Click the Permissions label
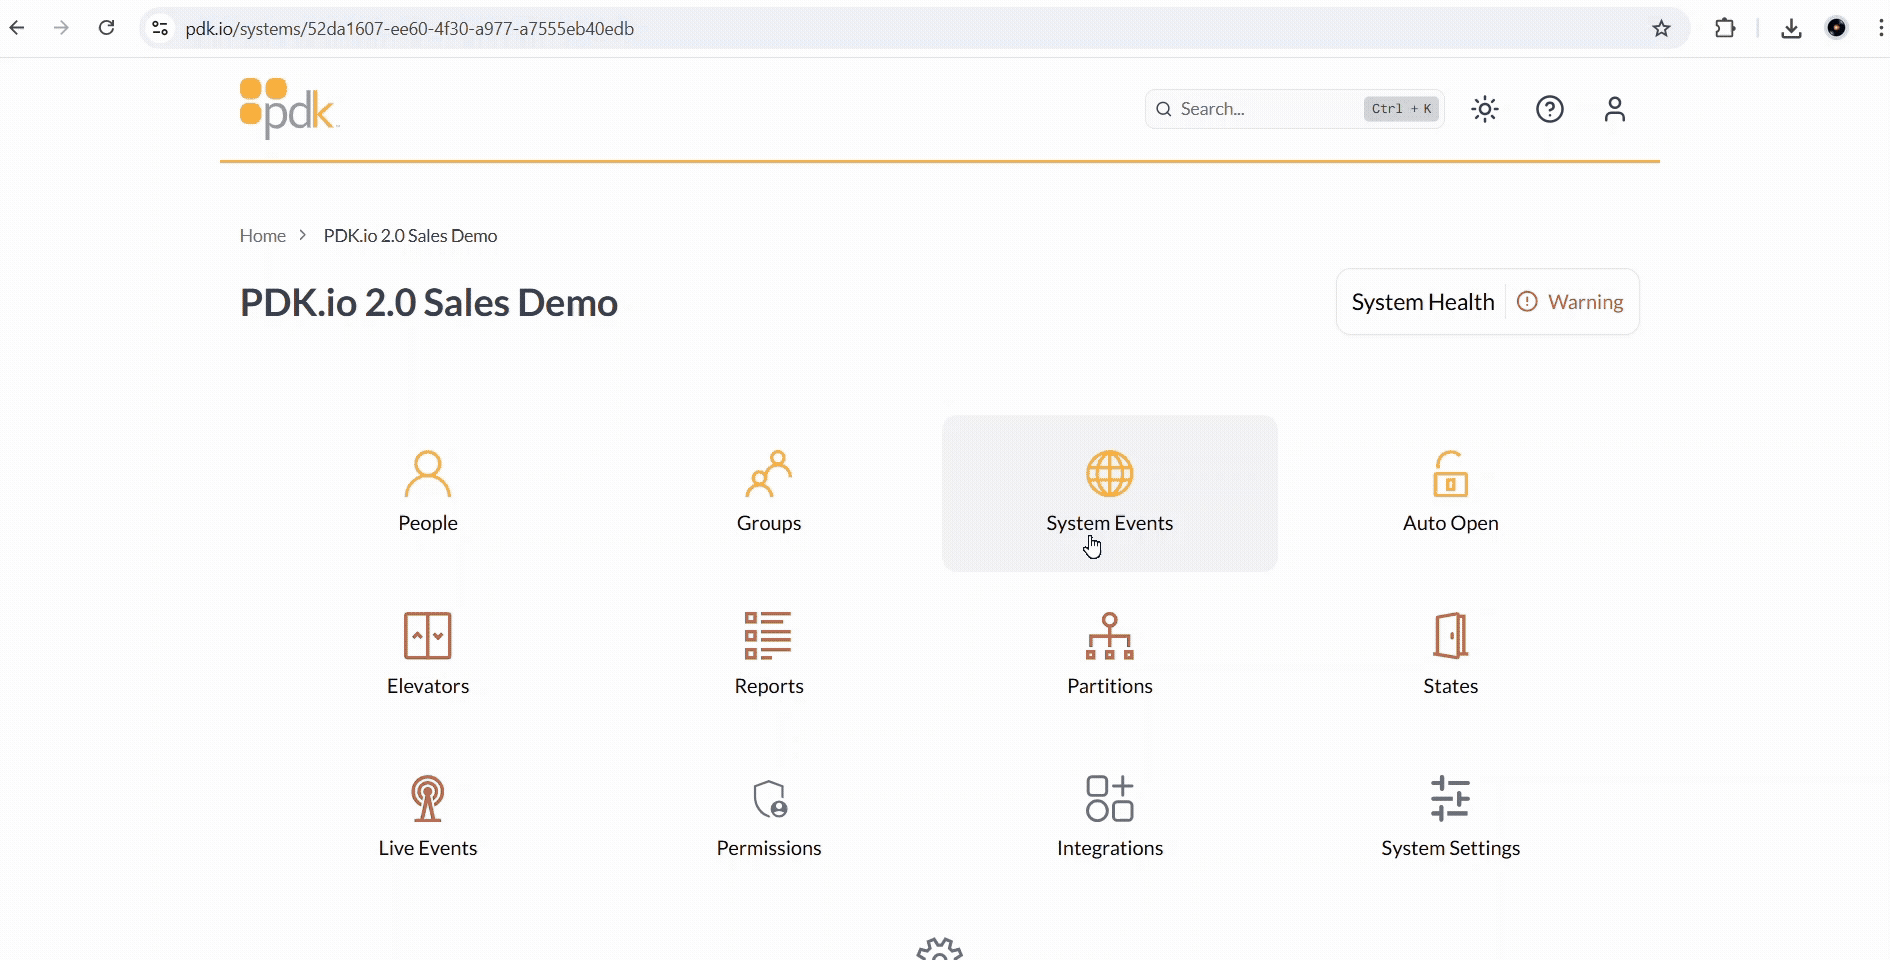This screenshot has width=1890, height=960. tap(769, 848)
